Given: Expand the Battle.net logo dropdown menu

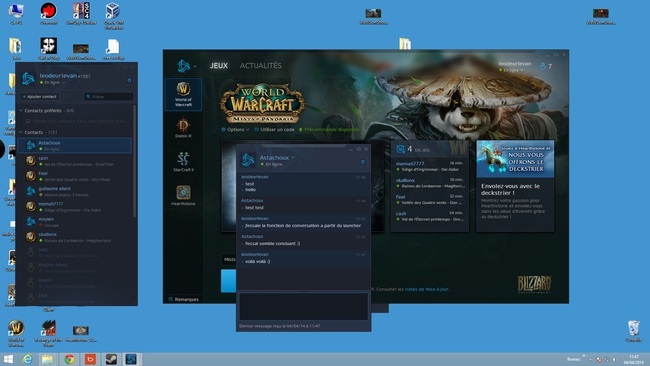Looking at the screenshot, I should click(x=187, y=65).
